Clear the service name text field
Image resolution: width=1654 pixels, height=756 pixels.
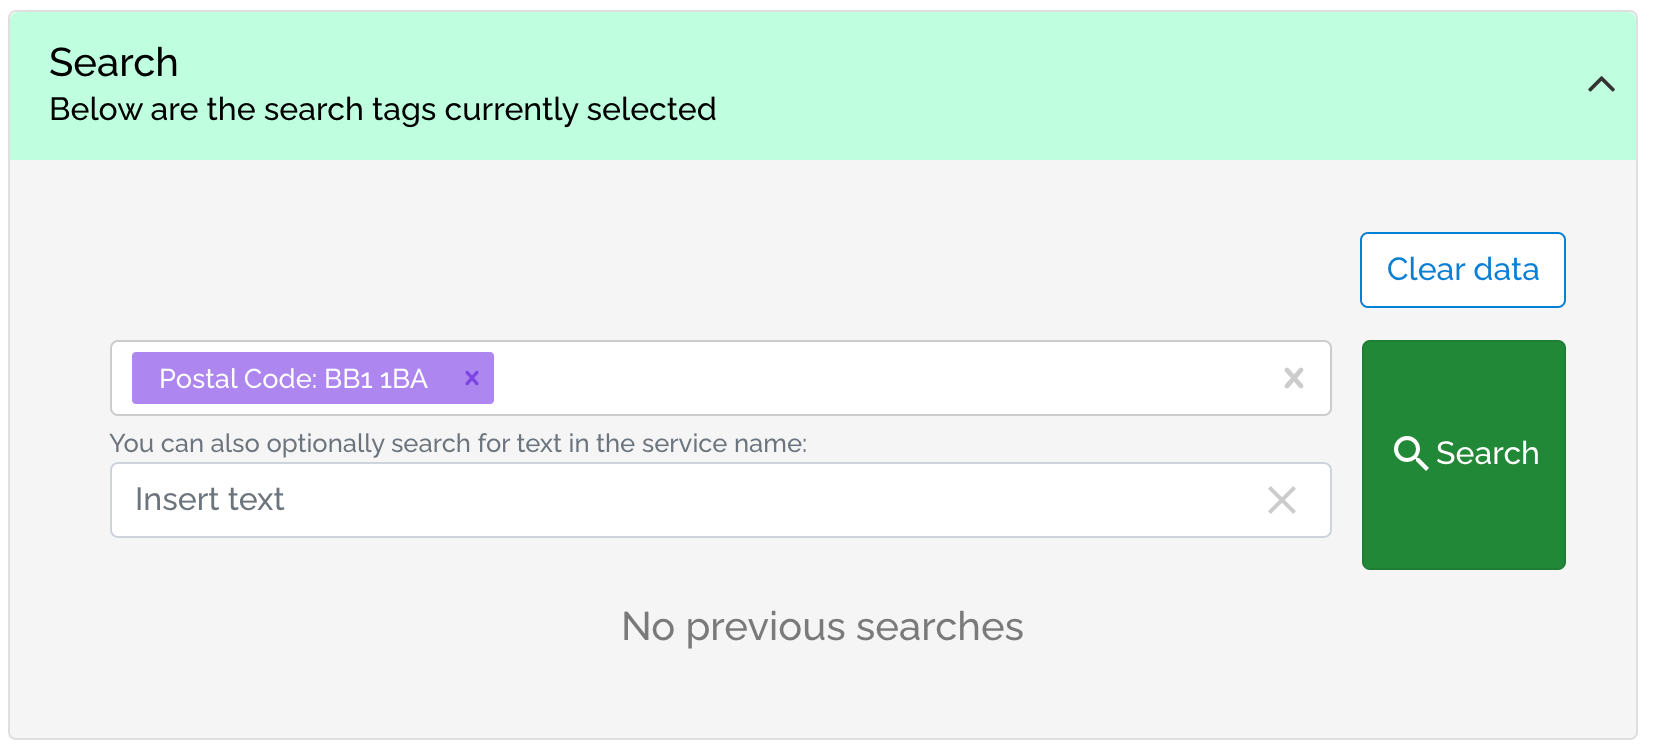point(1282,500)
